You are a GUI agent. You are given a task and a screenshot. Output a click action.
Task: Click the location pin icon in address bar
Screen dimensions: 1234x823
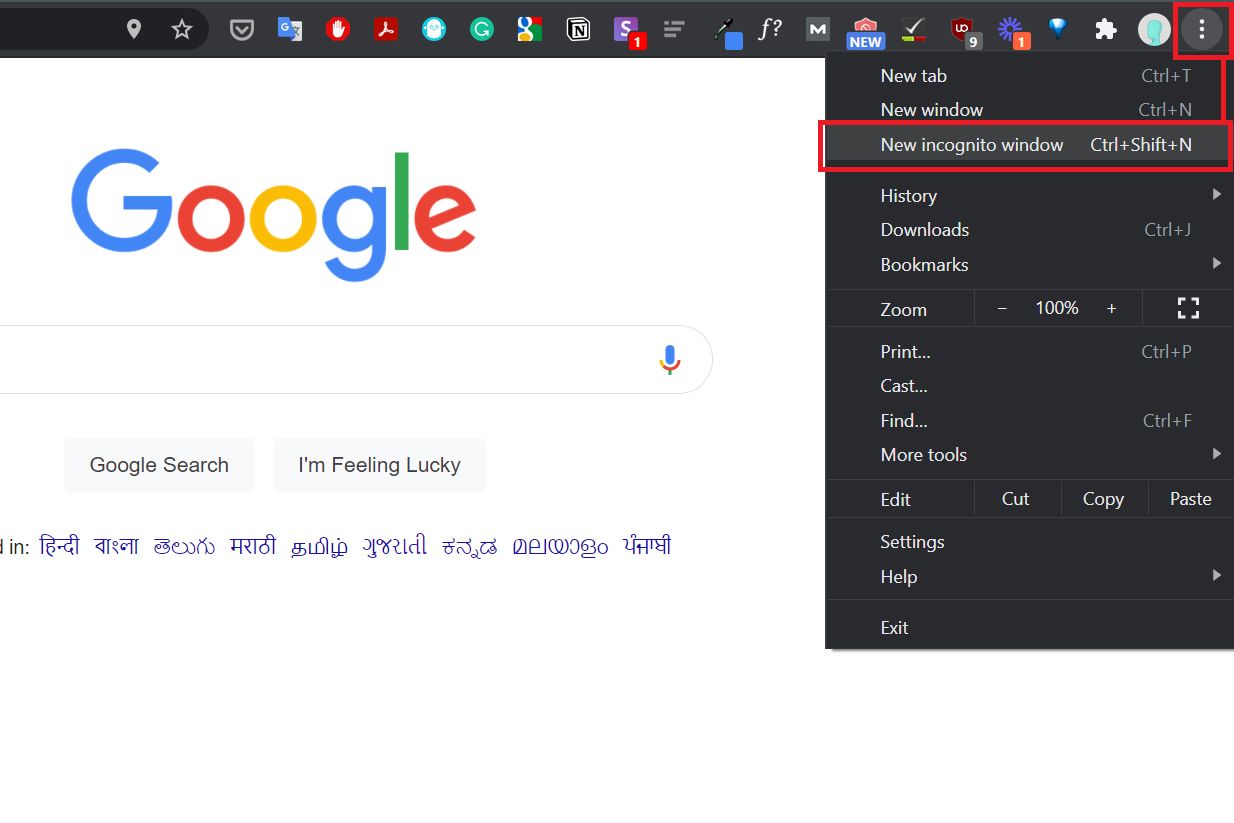134,29
